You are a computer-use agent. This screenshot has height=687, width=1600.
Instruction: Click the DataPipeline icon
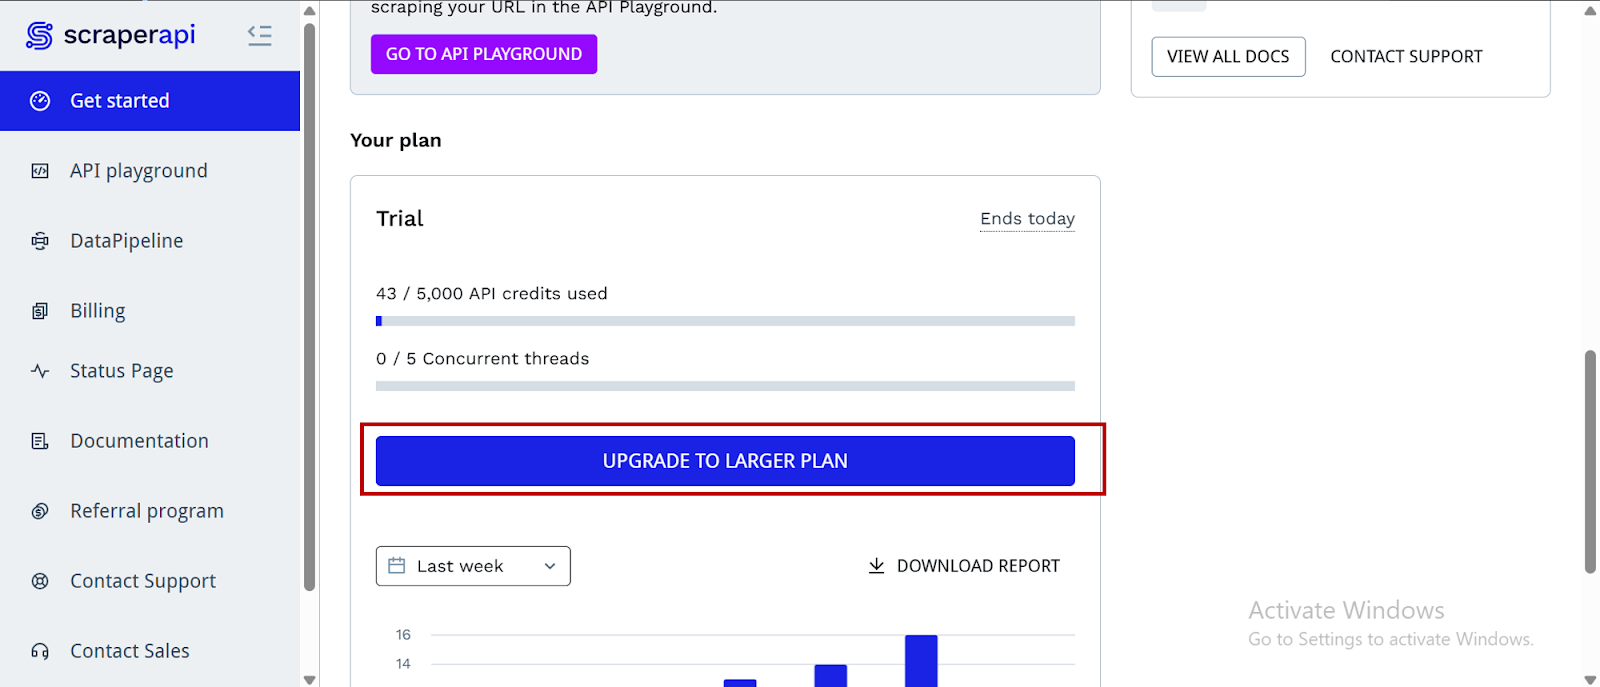coord(40,241)
